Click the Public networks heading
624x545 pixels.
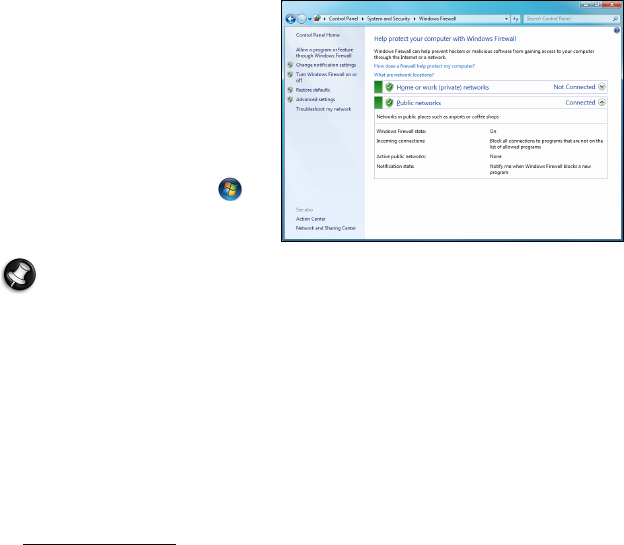419,103
